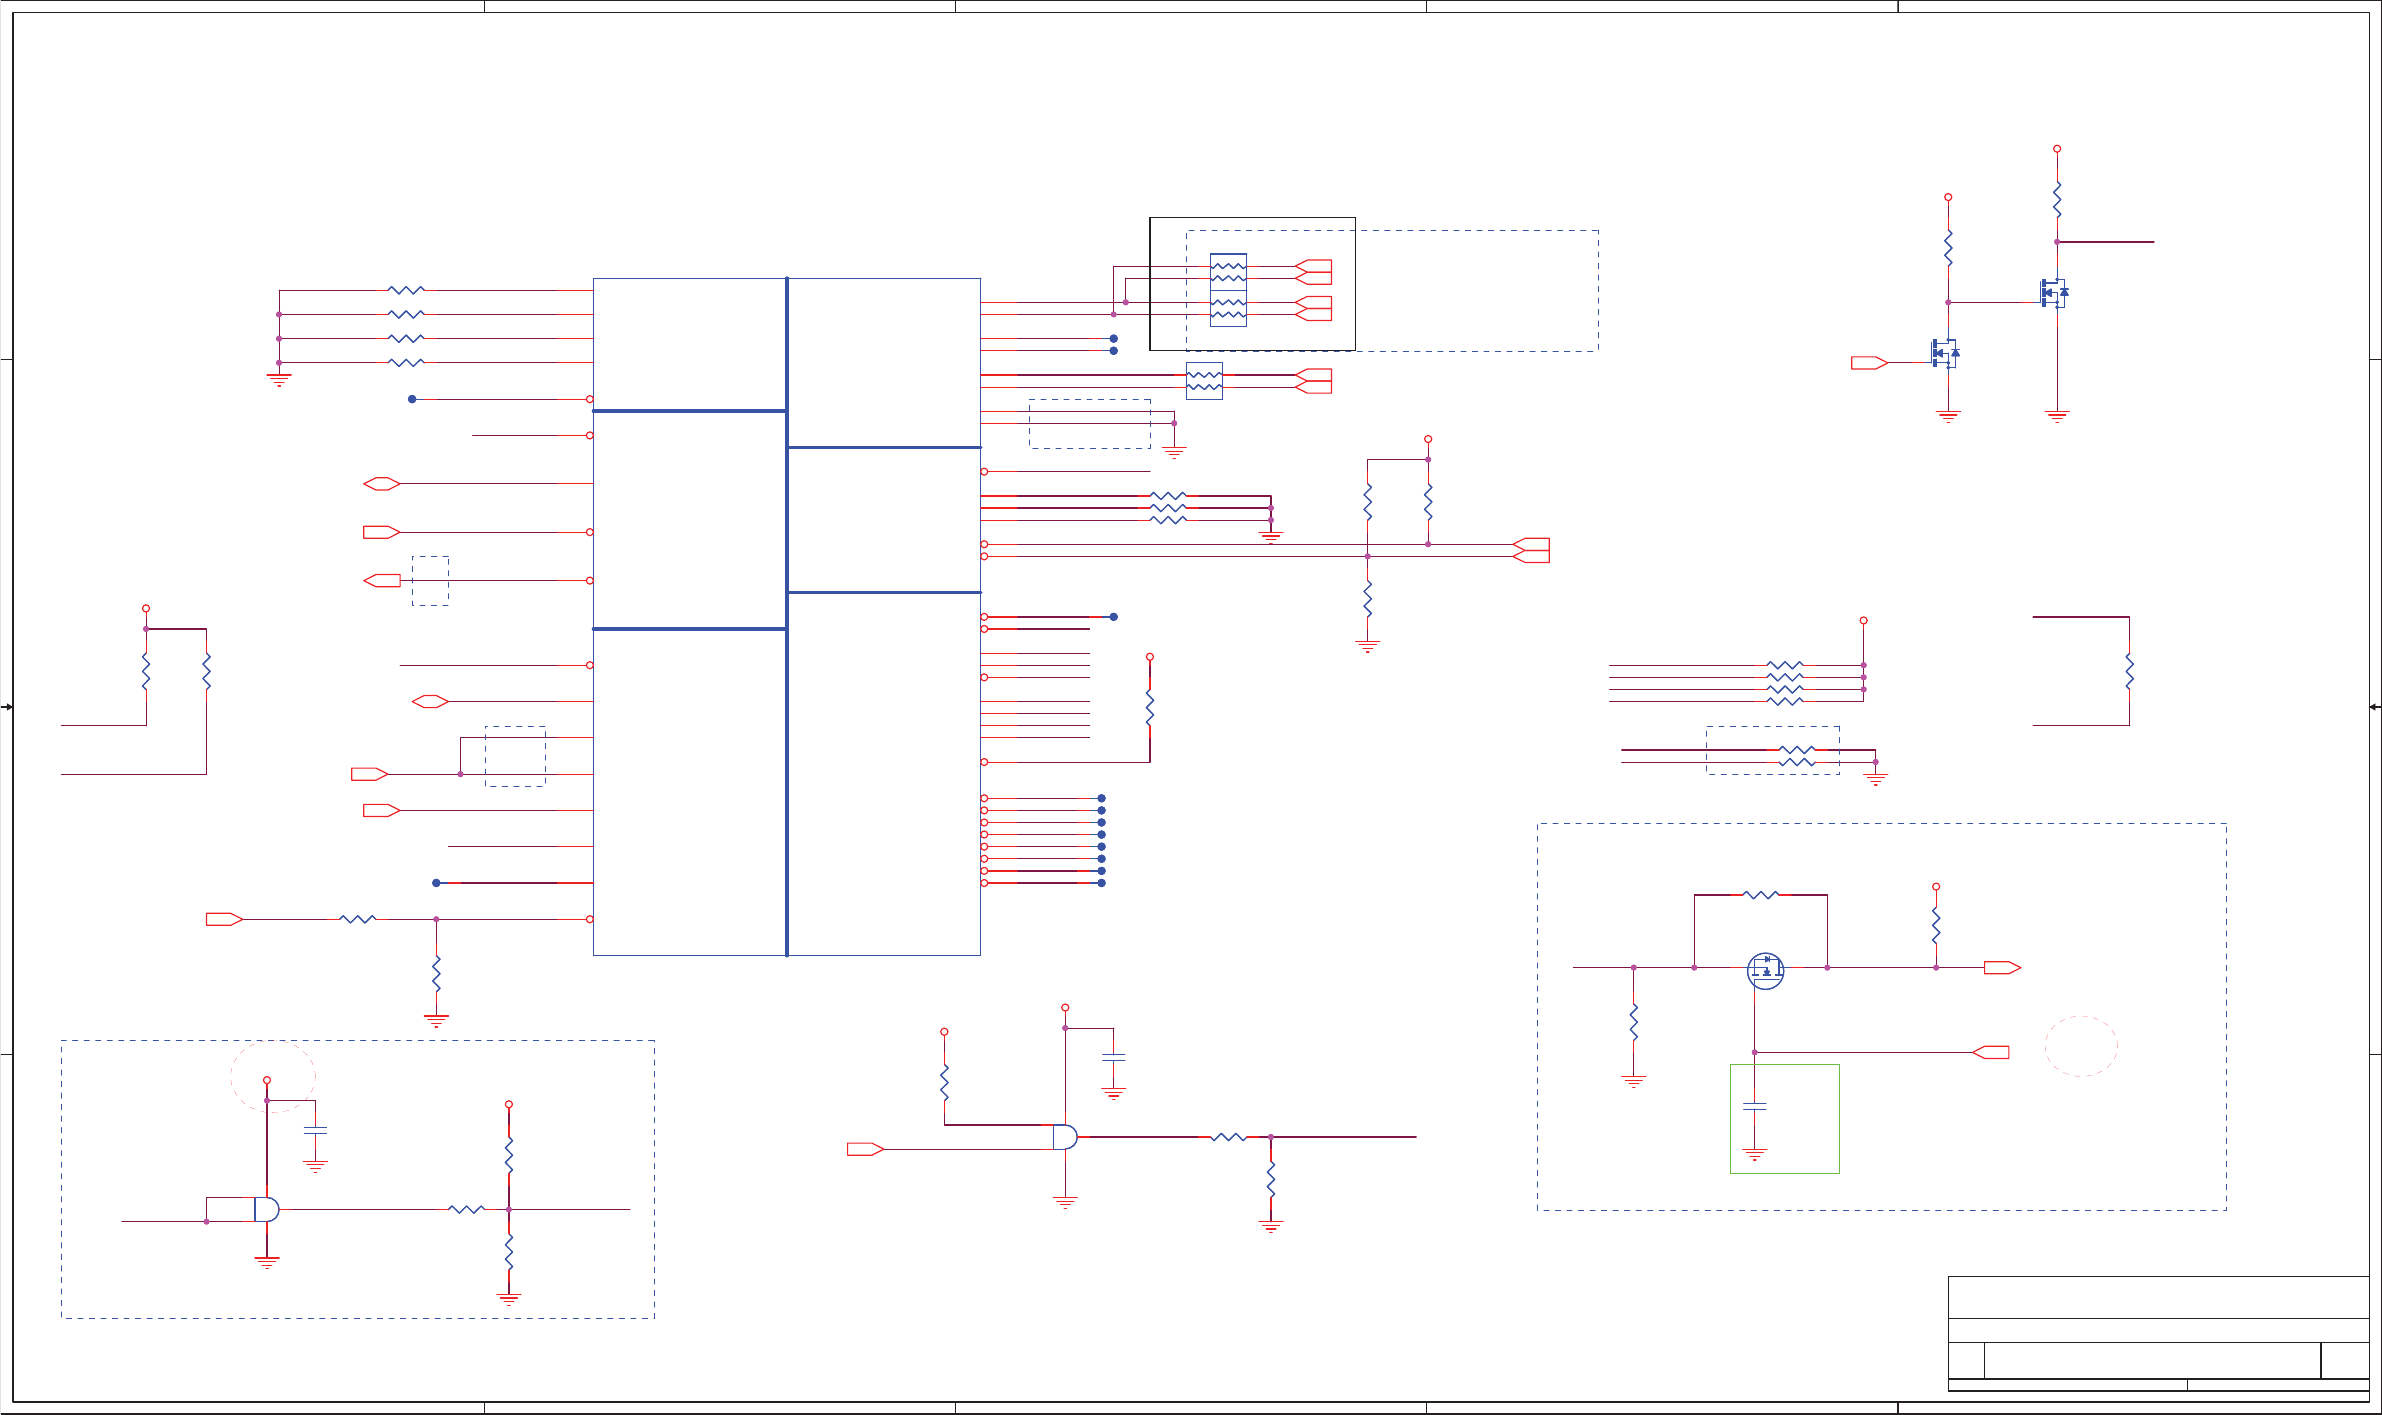Screen dimensions: 2382x1415
Task: Click the gate symbol in the lower-left dashed block
Action: (266, 1209)
